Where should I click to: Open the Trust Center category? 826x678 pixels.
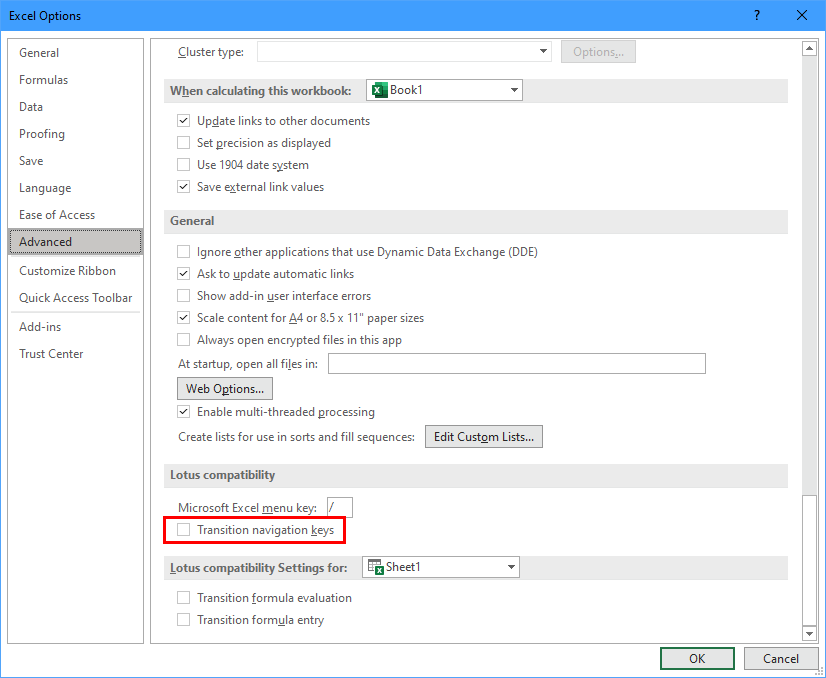pyautogui.click(x=75, y=353)
